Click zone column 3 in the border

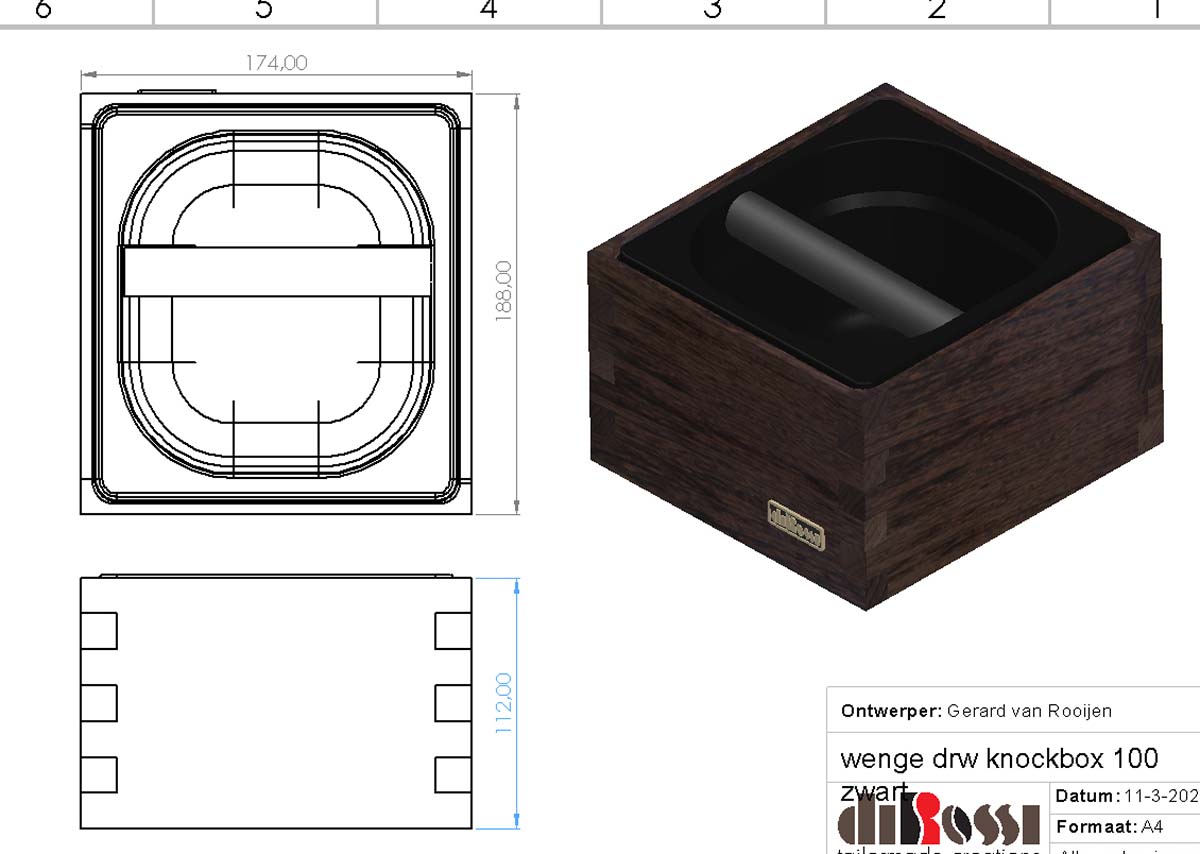coord(712,11)
